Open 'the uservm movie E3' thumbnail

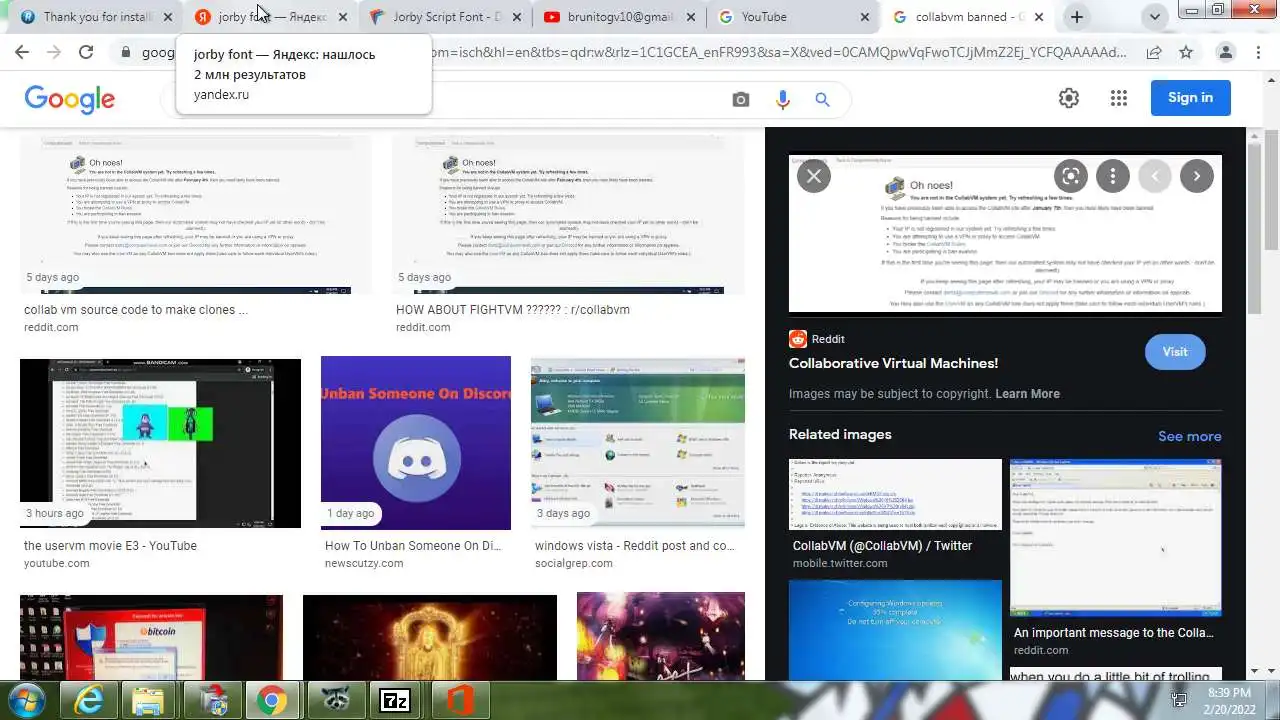click(160, 443)
